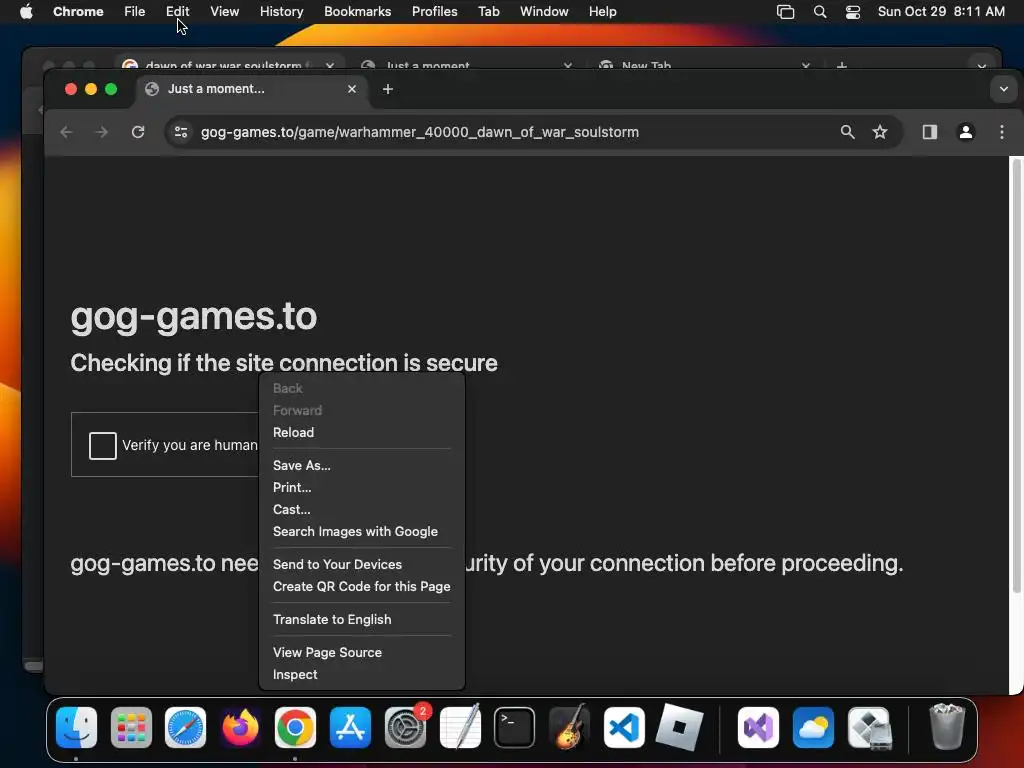This screenshot has width=1024, height=768.
Task: Open App Store from the Dock
Action: click(350, 727)
